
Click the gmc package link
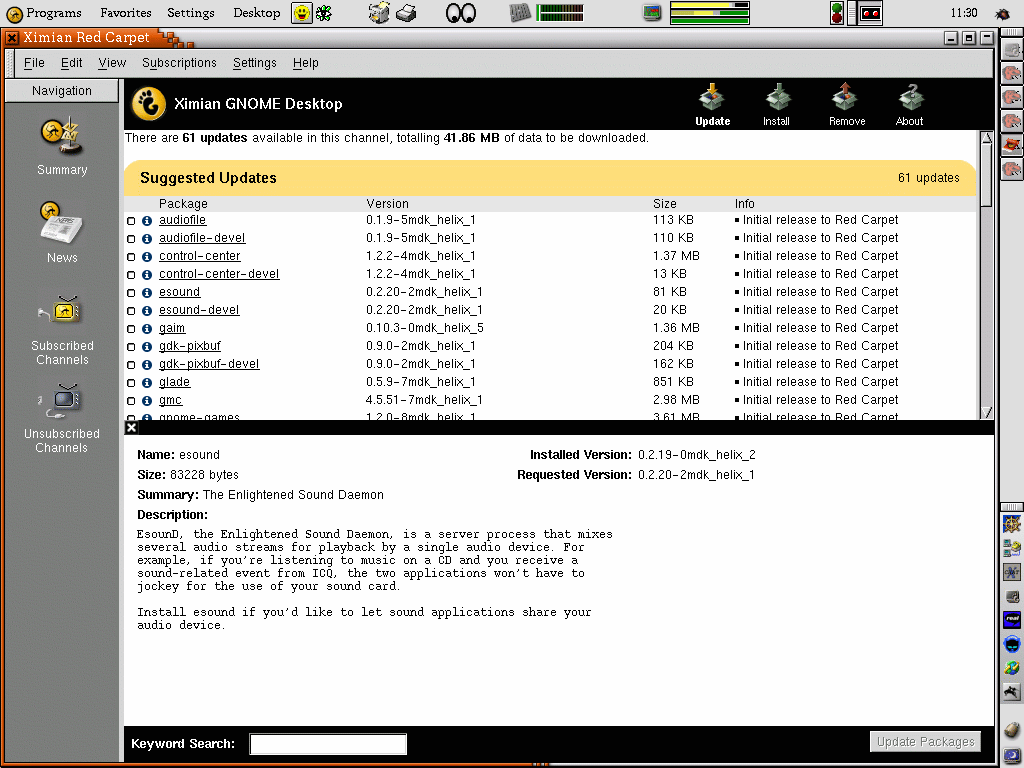point(170,400)
